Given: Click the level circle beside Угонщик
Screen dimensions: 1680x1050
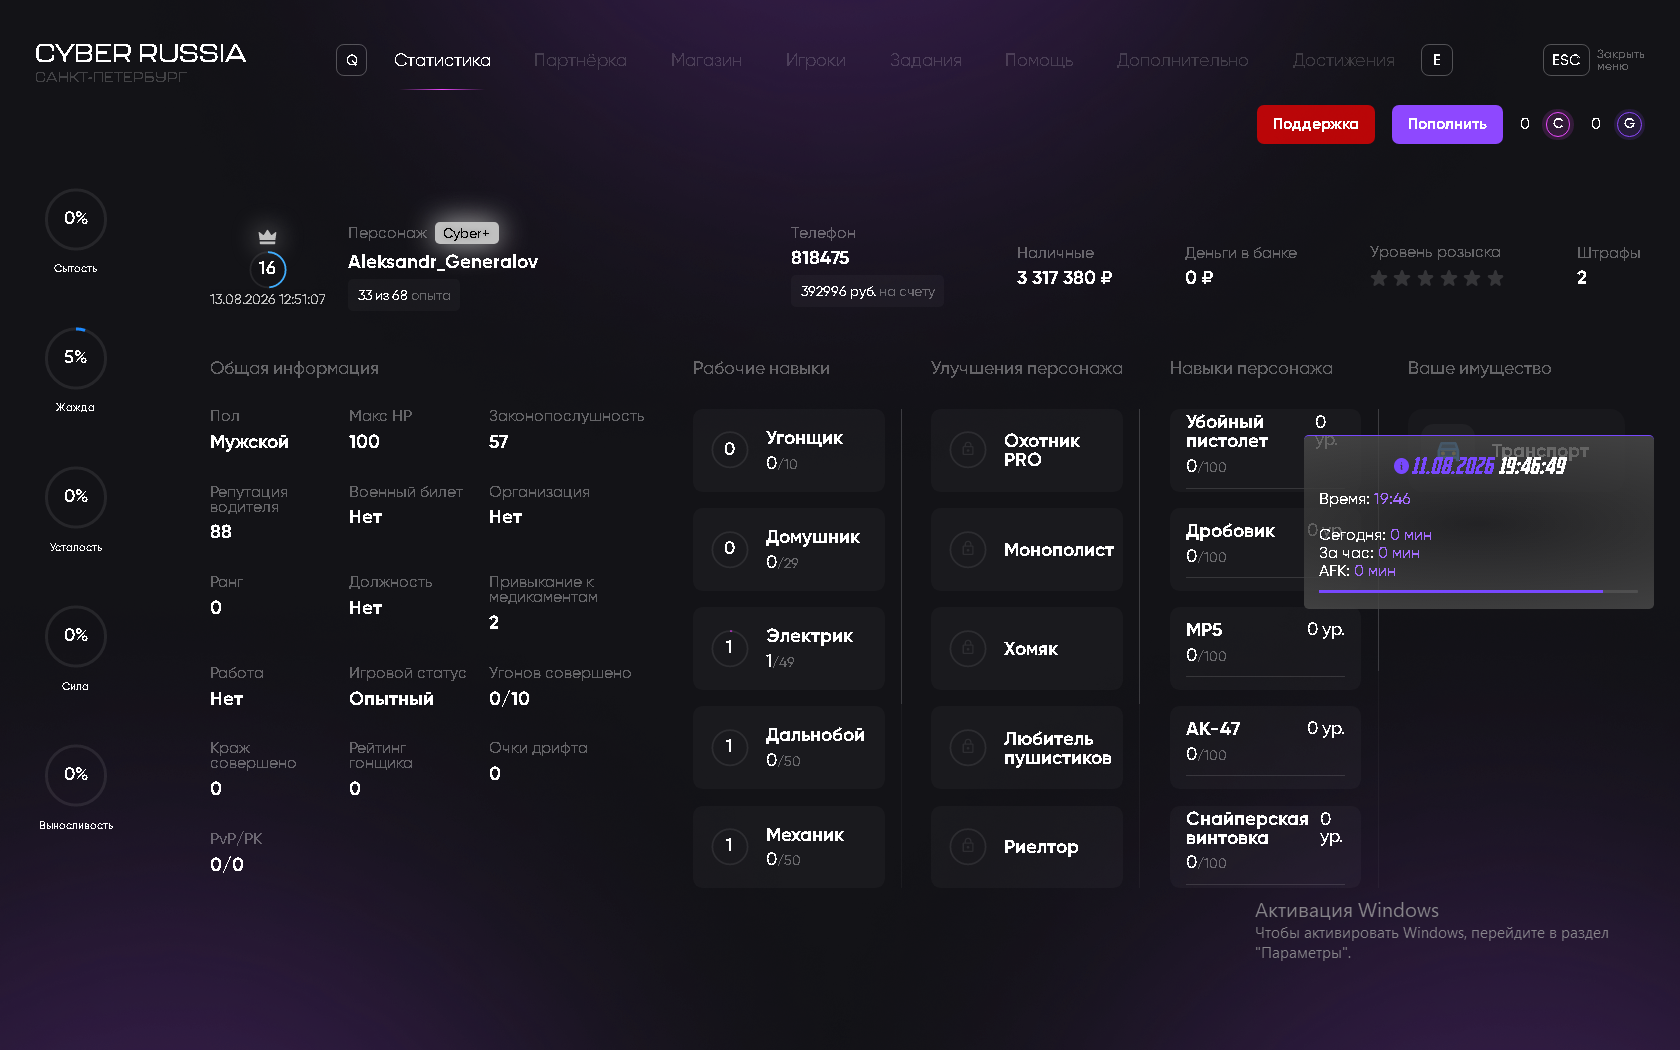Looking at the screenshot, I should (730, 450).
